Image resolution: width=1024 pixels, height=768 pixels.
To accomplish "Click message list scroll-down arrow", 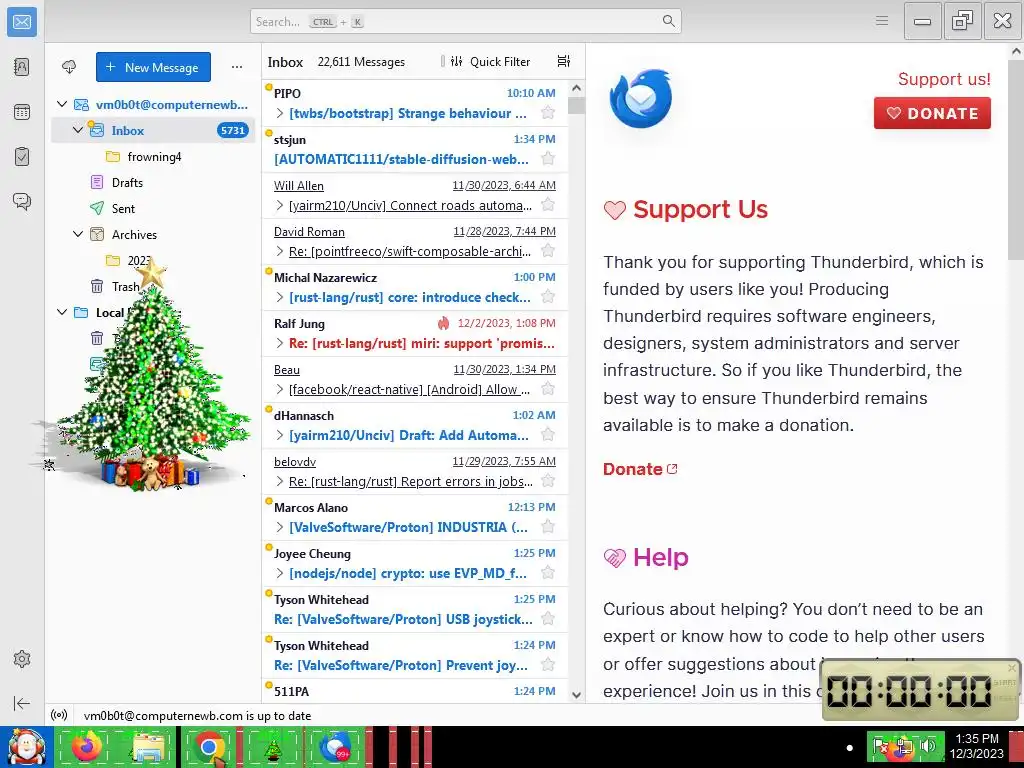I will 576,695.
